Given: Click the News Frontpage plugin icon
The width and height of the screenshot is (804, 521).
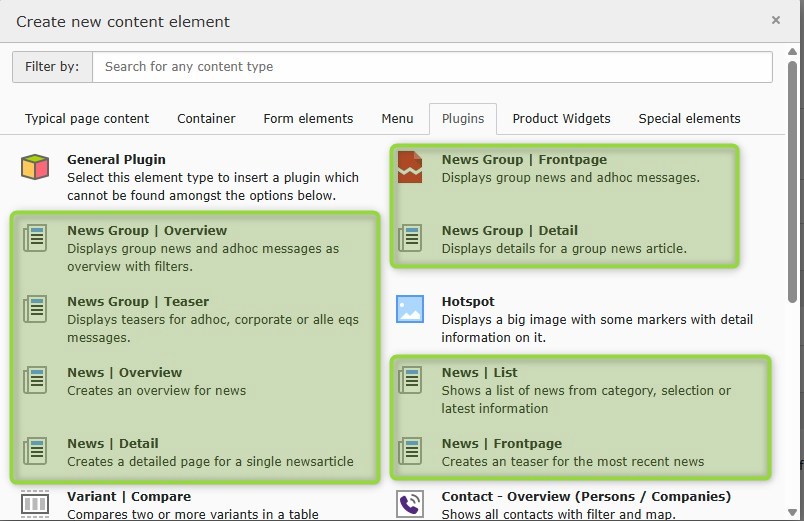Looking at the screenshot, I should 410,451.
